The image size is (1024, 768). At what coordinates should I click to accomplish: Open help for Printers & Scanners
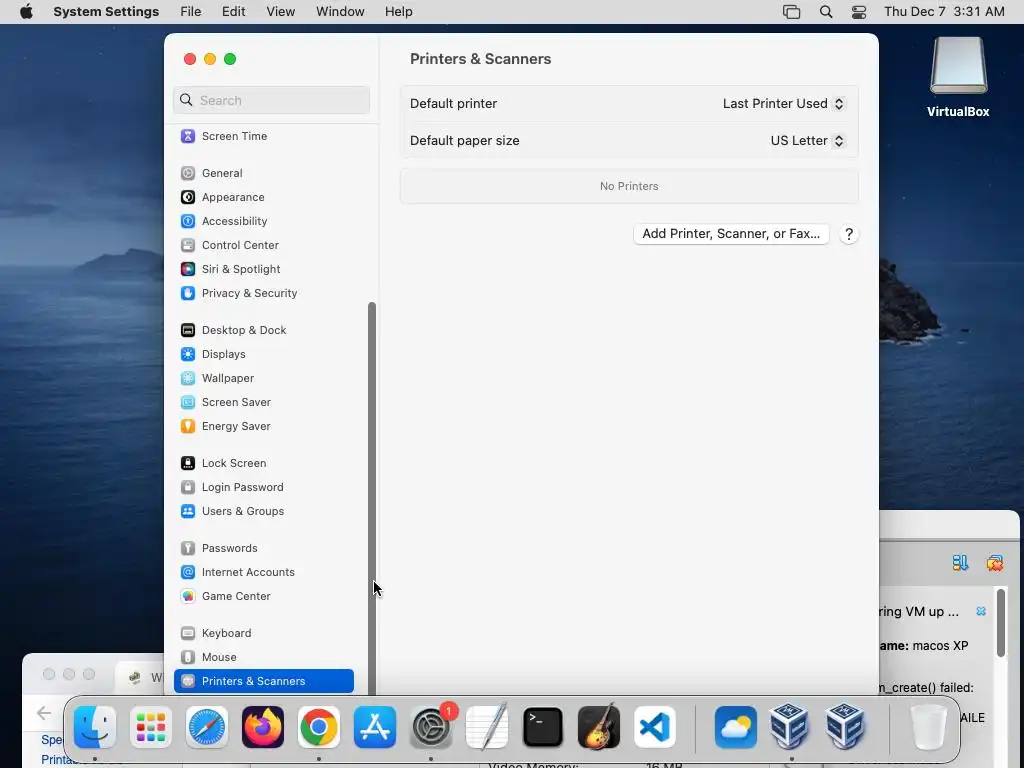[848, 234]
